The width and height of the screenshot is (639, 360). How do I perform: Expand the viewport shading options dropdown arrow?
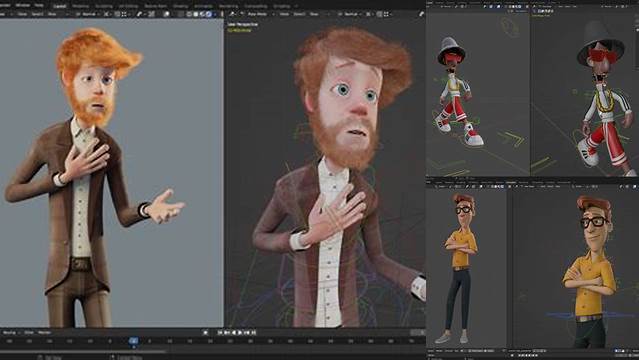[x=215, y=14]
